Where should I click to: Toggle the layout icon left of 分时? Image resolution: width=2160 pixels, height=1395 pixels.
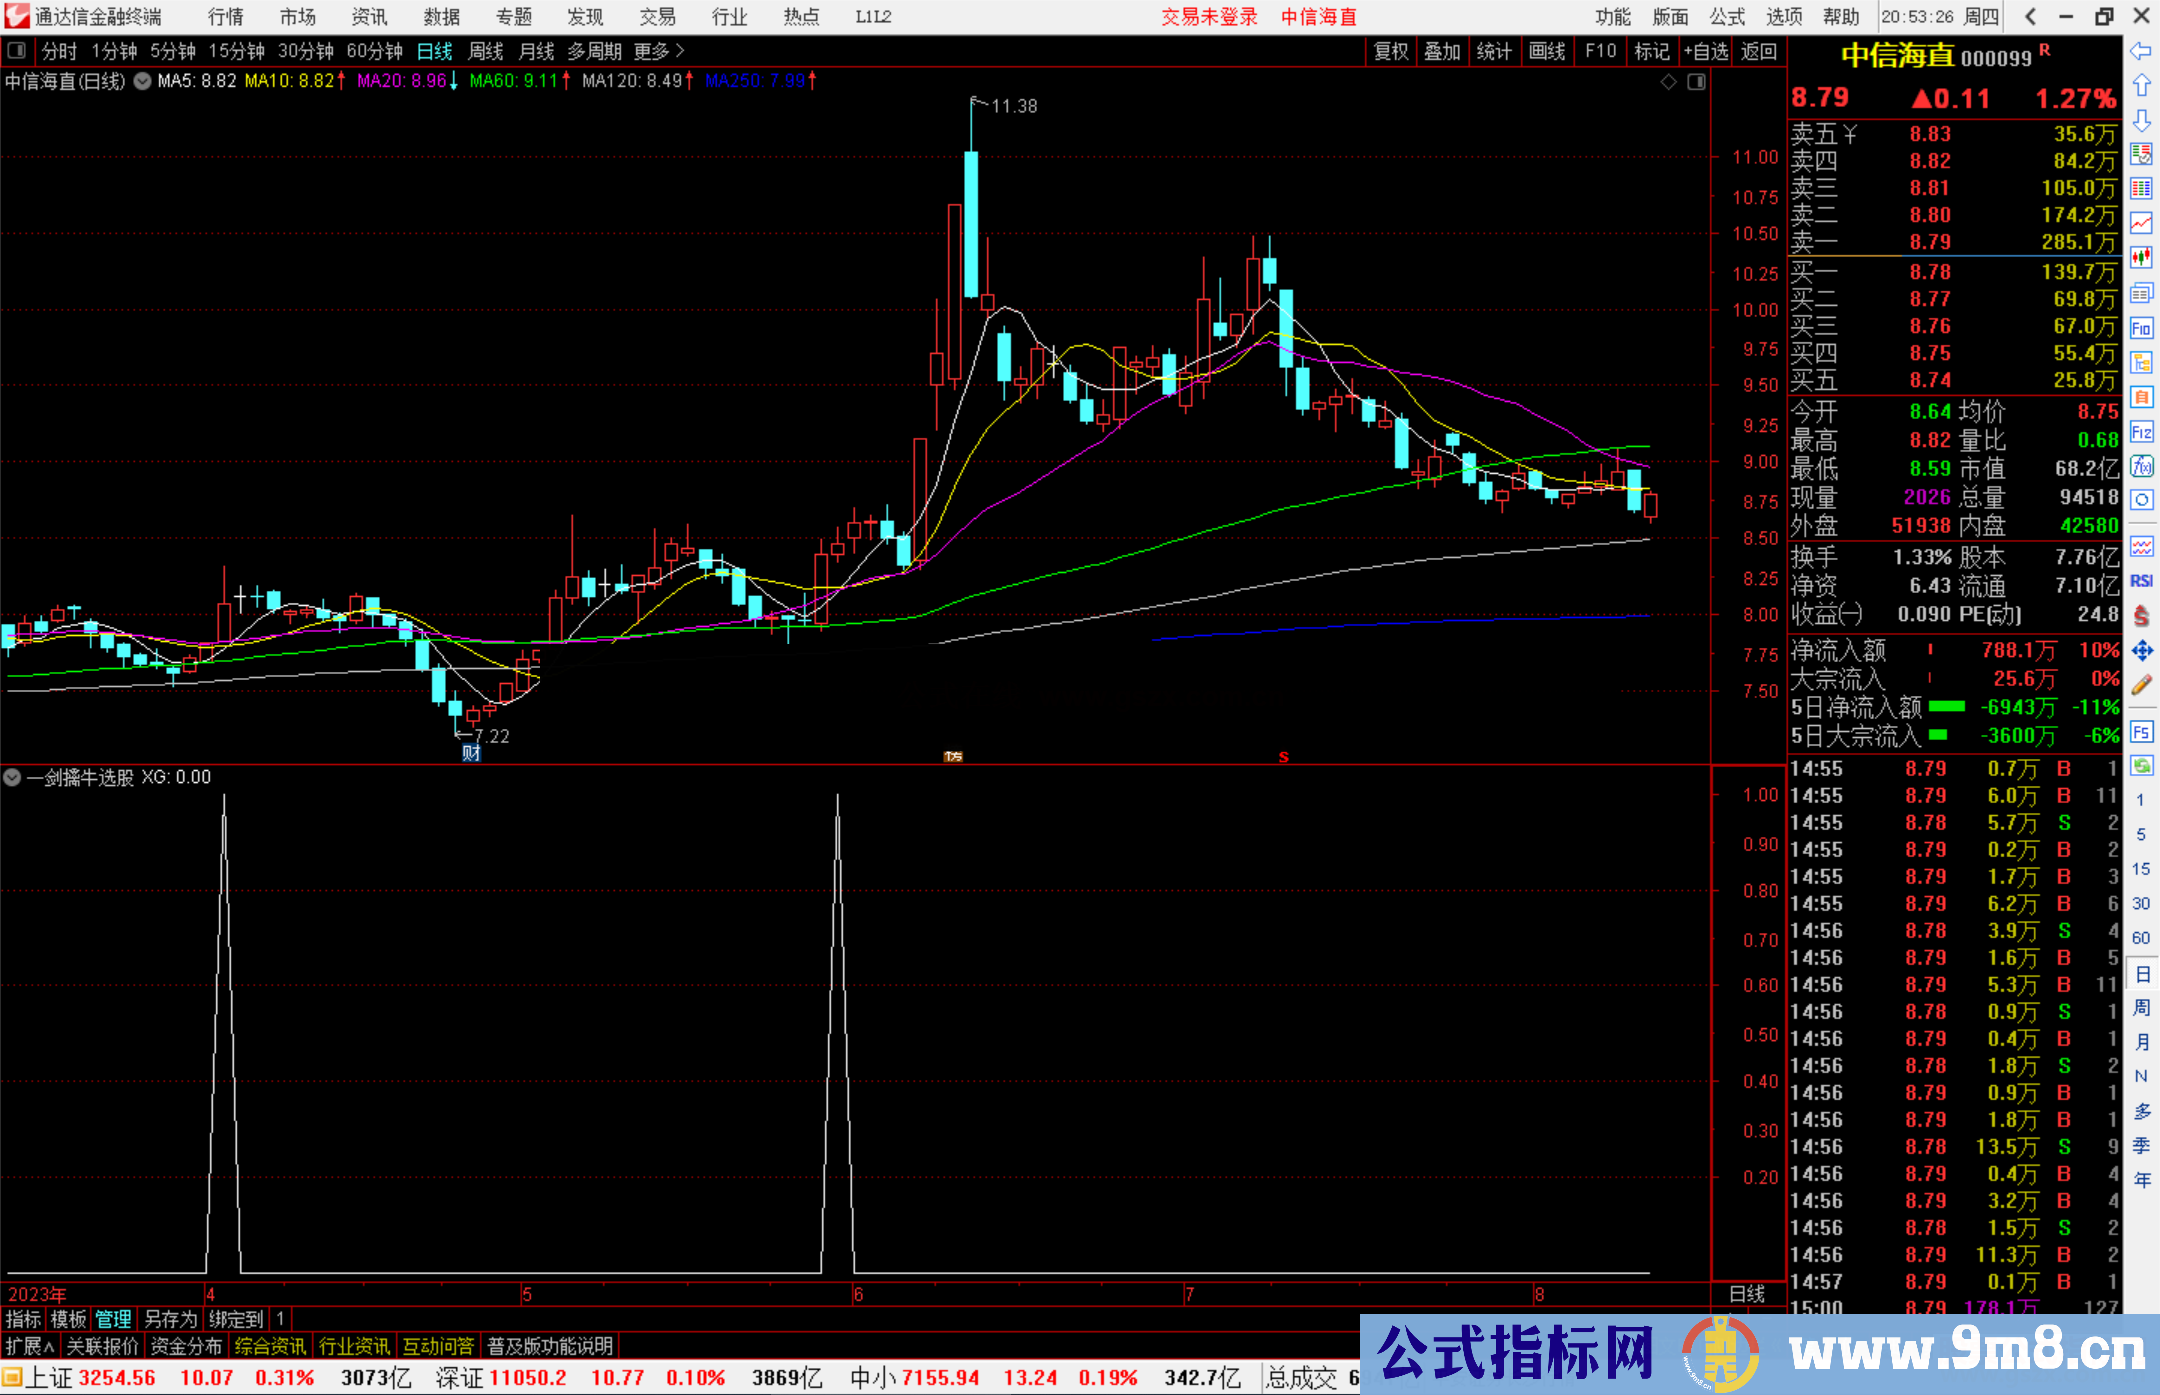pyautogui.click(x=17, y=51)
